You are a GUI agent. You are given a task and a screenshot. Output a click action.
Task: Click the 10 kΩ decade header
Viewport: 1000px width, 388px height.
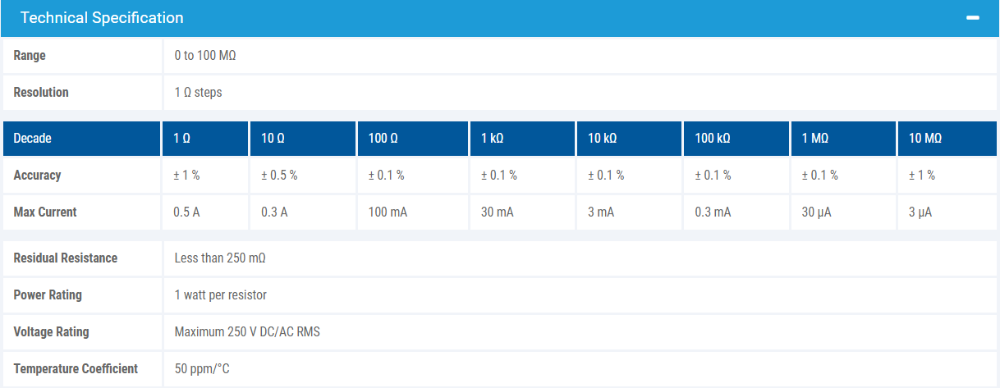pos(629,138)
